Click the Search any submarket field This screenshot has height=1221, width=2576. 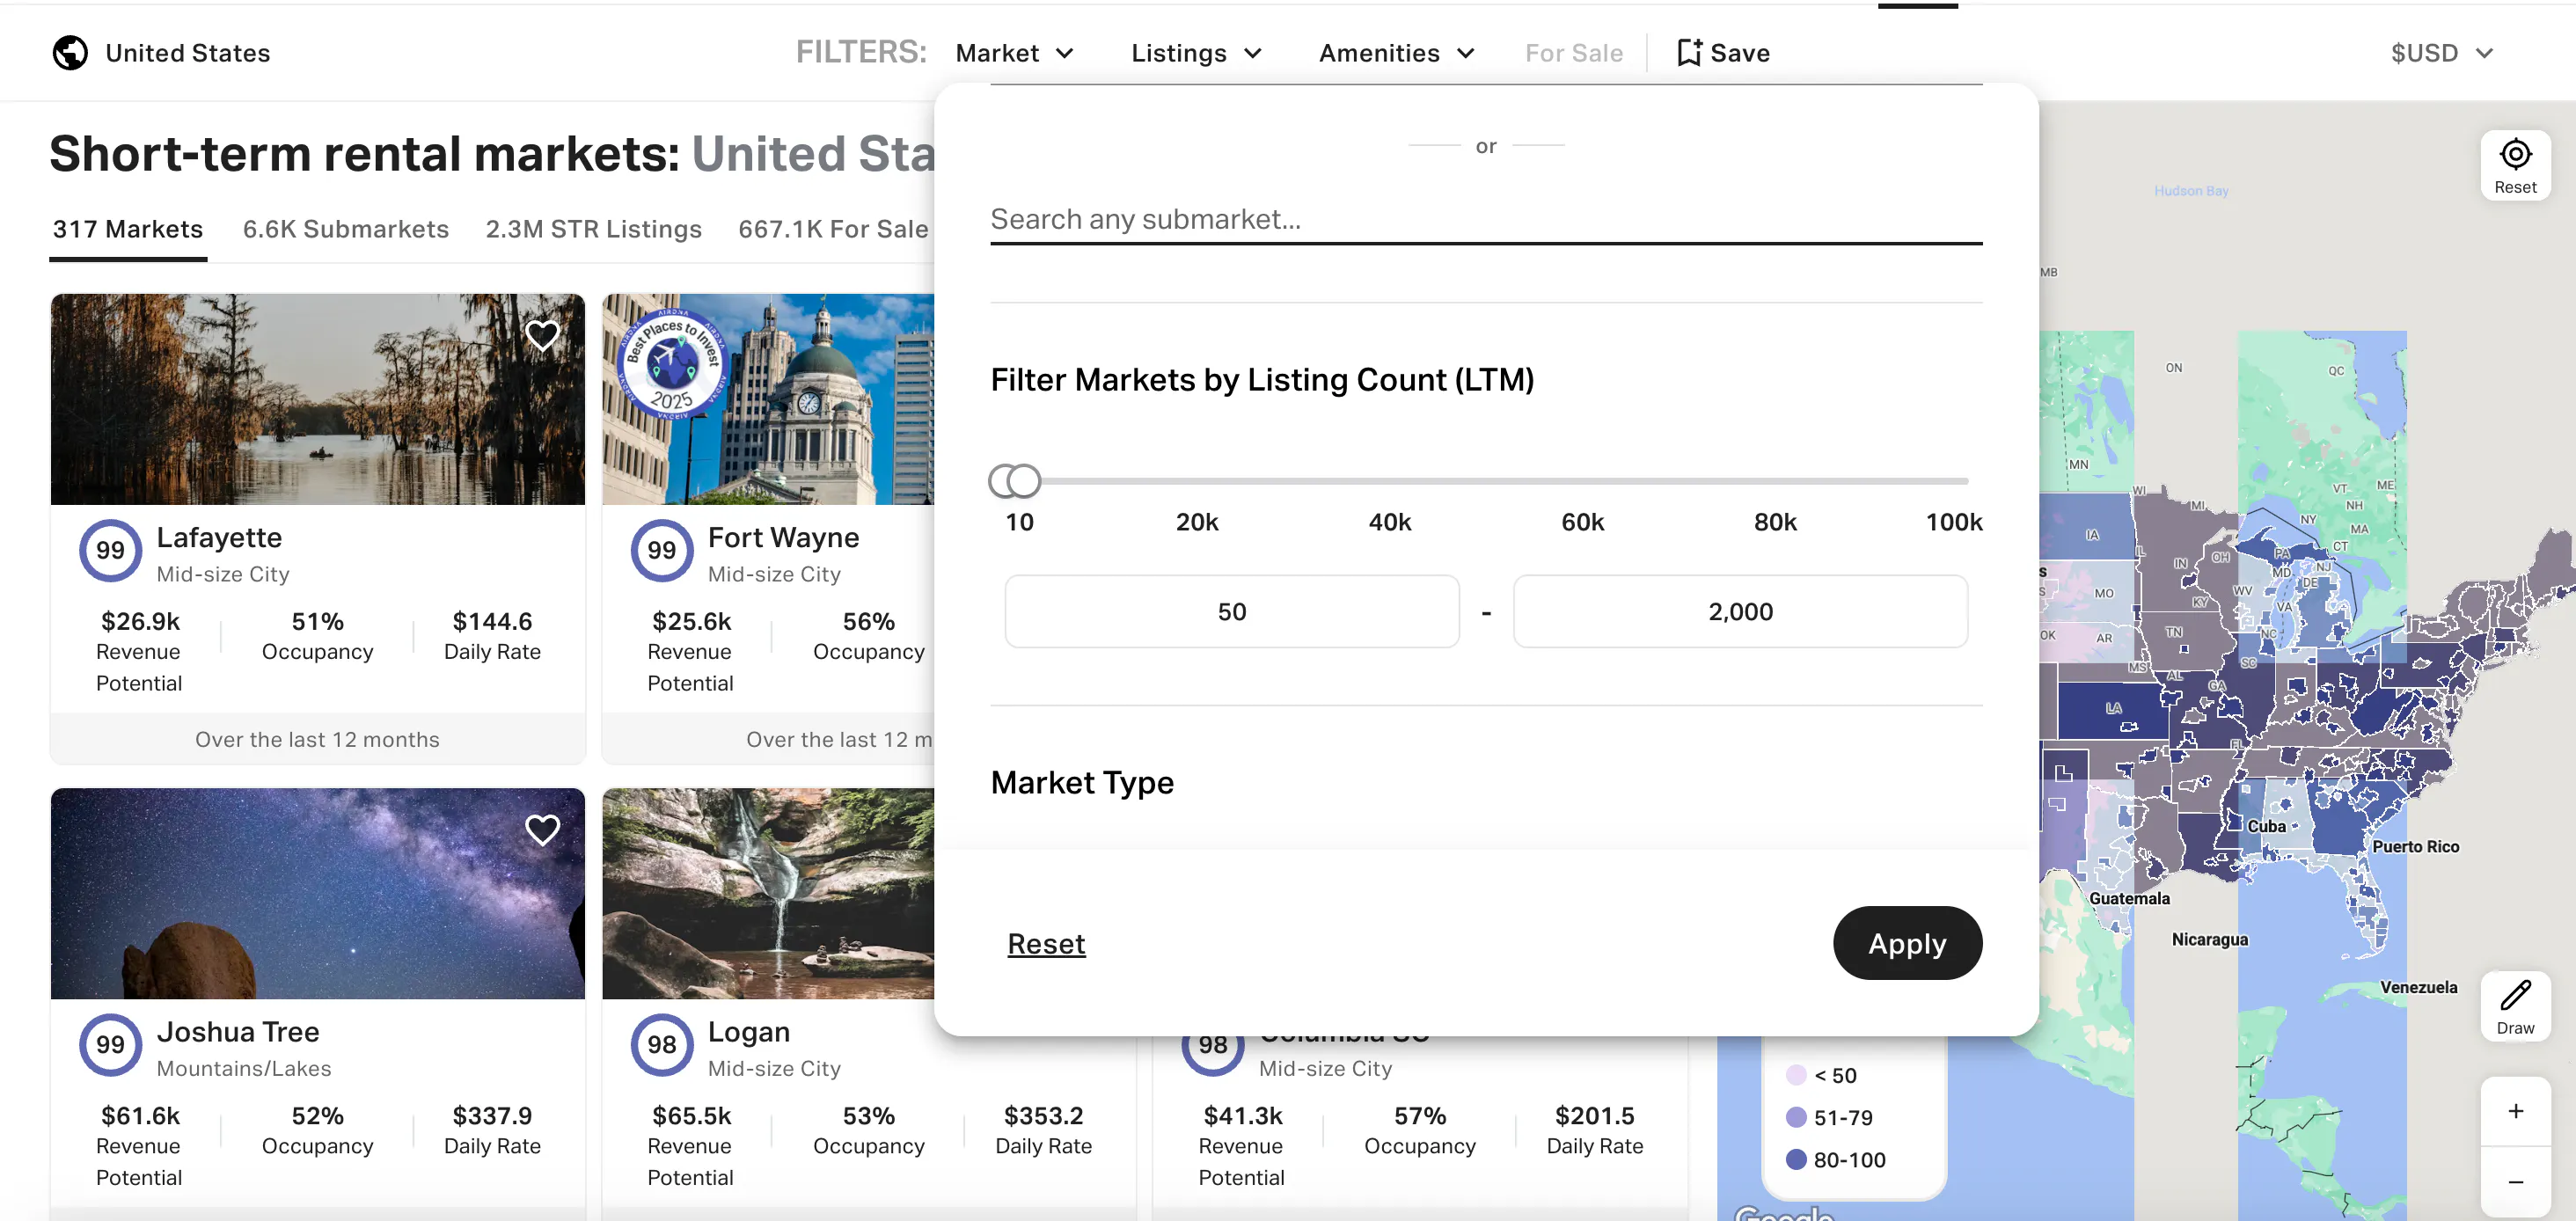(1486, 219)
